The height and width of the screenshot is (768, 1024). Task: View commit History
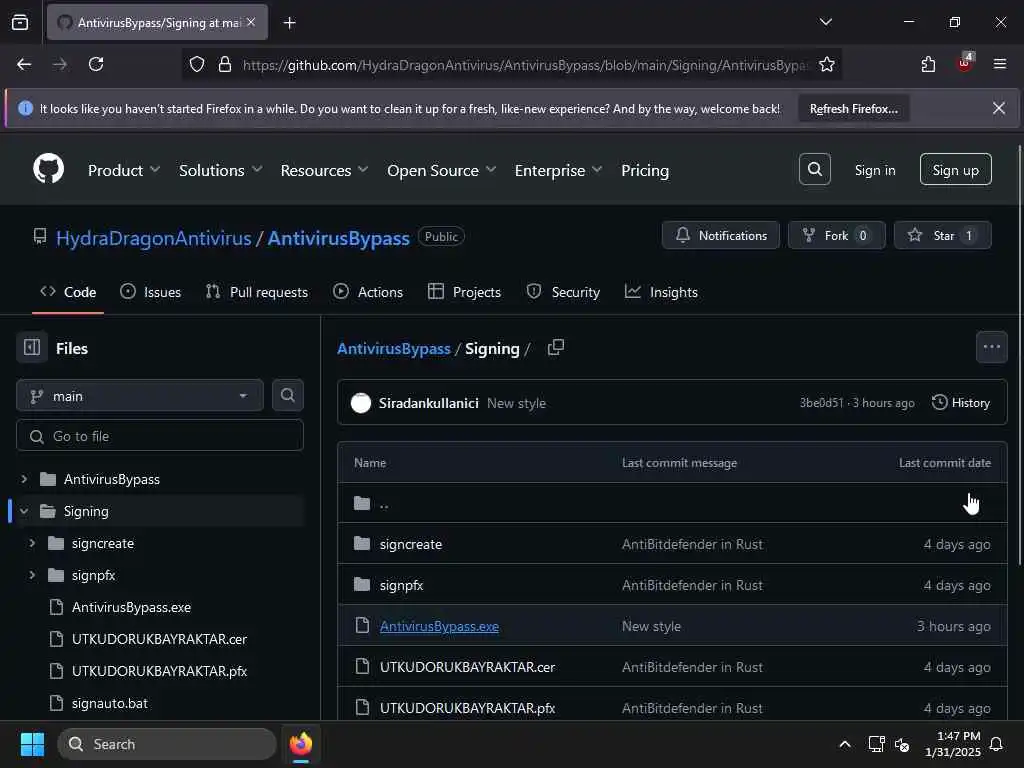[961, 402]
